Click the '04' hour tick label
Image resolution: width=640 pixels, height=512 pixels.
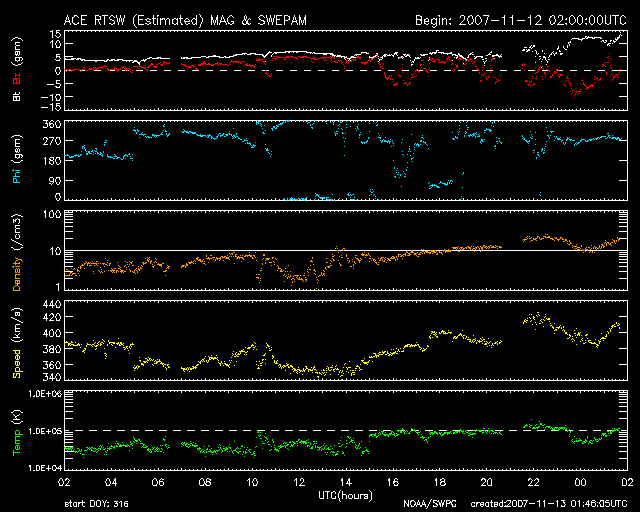coord(111,482)
